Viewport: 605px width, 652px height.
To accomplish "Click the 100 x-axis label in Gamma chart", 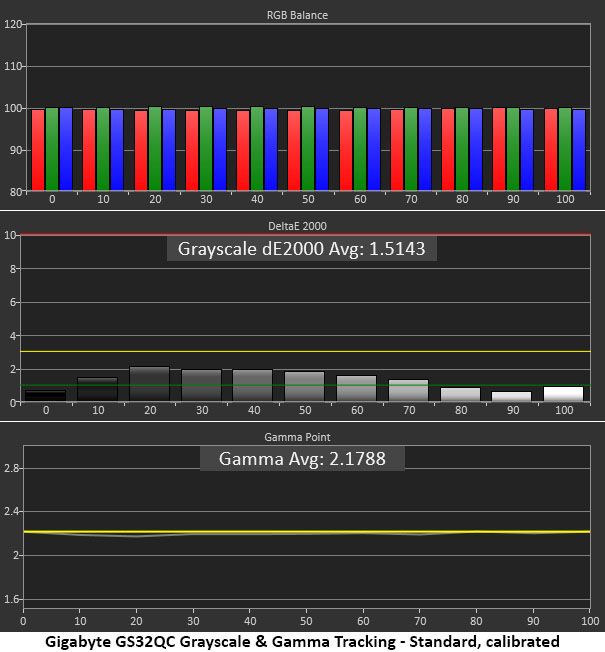I will pos(590,621).
